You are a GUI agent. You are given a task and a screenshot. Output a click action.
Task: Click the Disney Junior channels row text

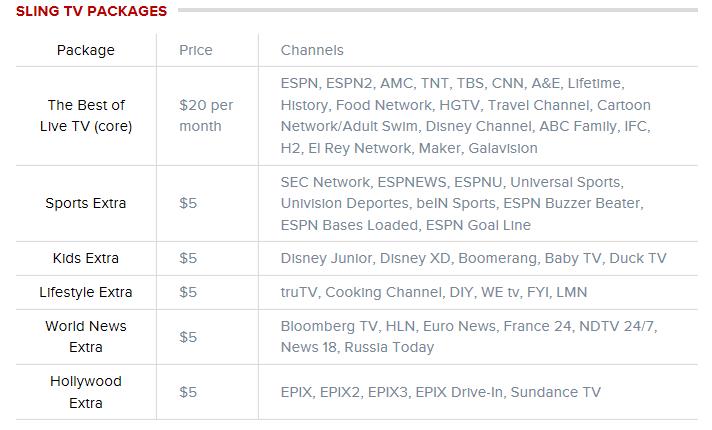point(473,258)
